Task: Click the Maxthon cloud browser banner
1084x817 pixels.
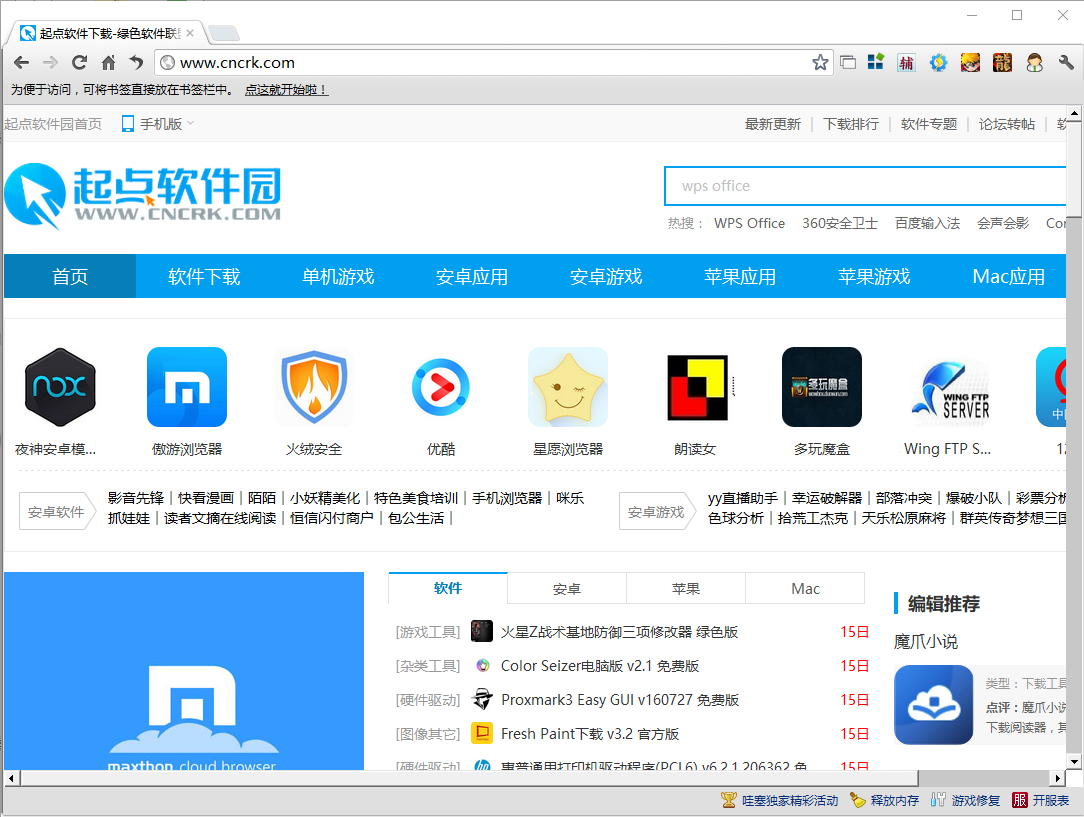Action: [184, 670]
